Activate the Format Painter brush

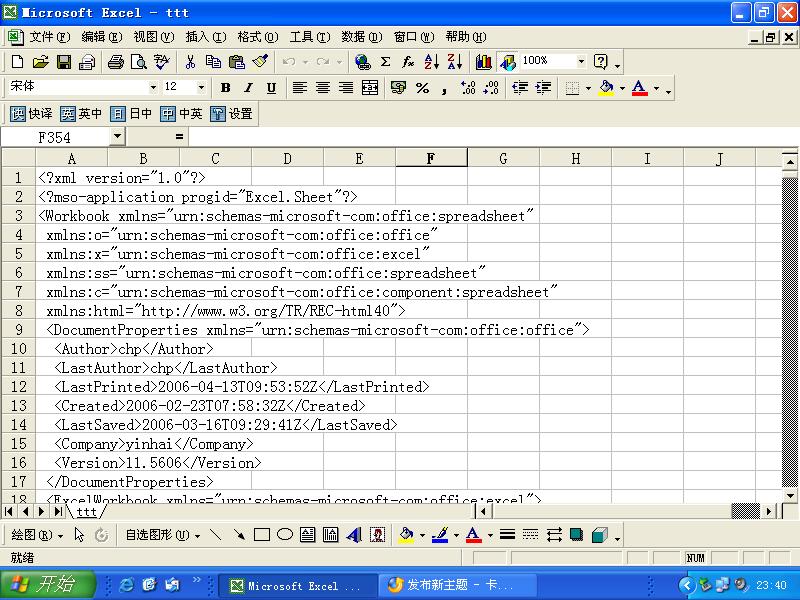point(260,62)
